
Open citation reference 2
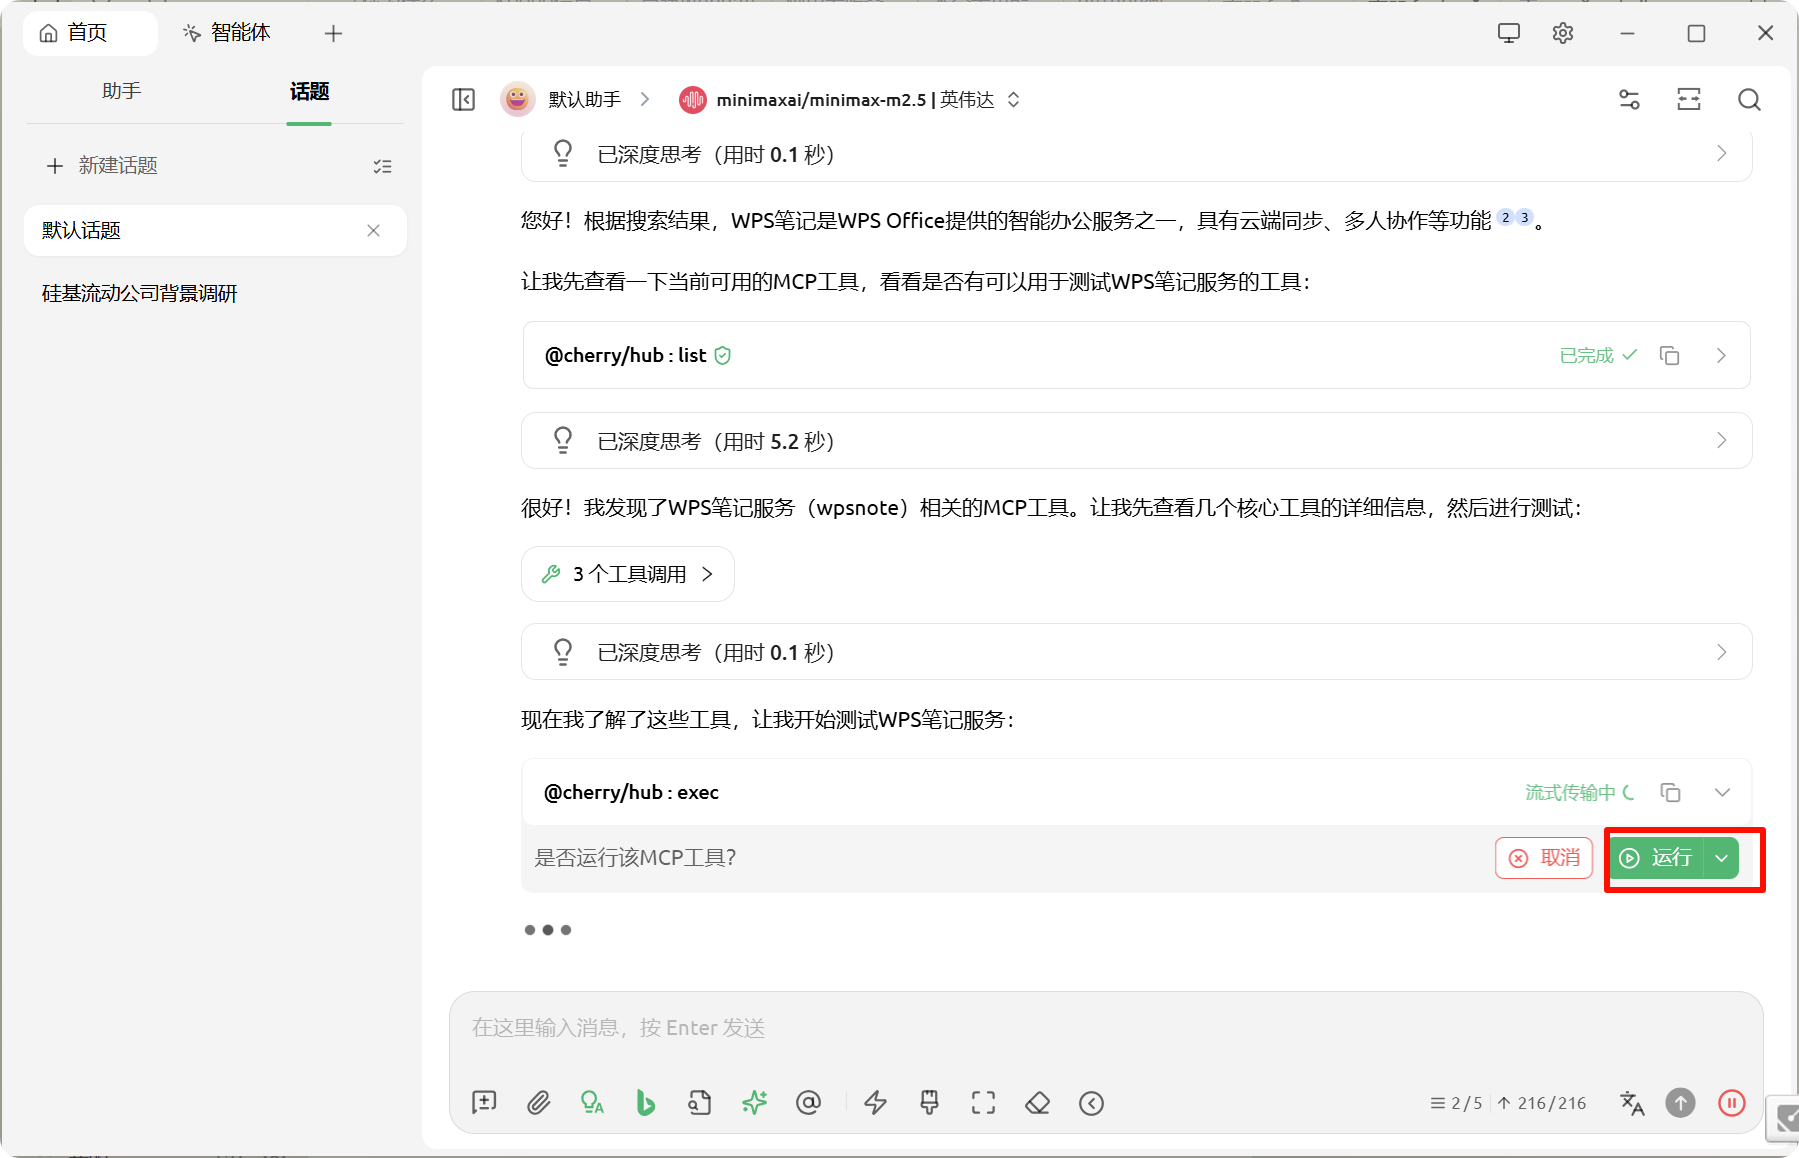pos(1506,218)
